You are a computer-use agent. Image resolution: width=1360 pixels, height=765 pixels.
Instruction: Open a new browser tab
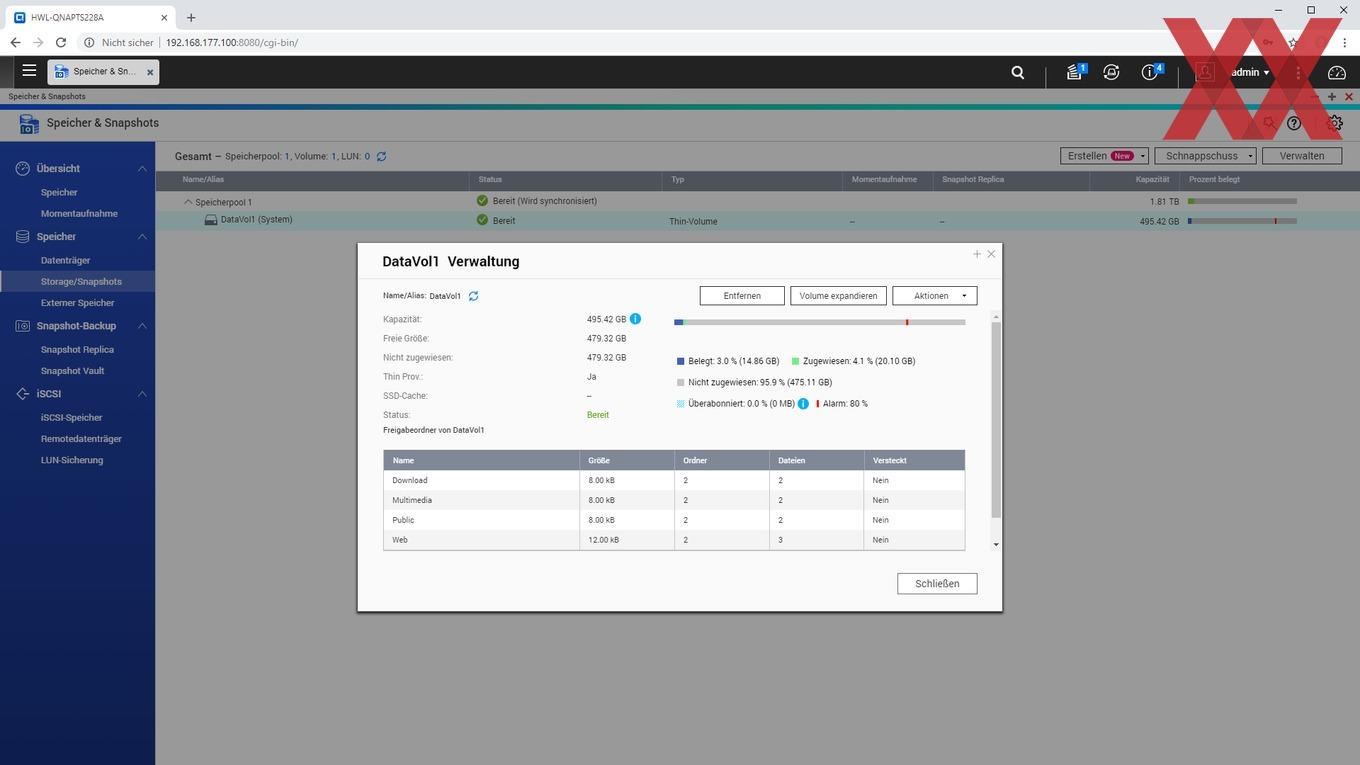(191, 17)
